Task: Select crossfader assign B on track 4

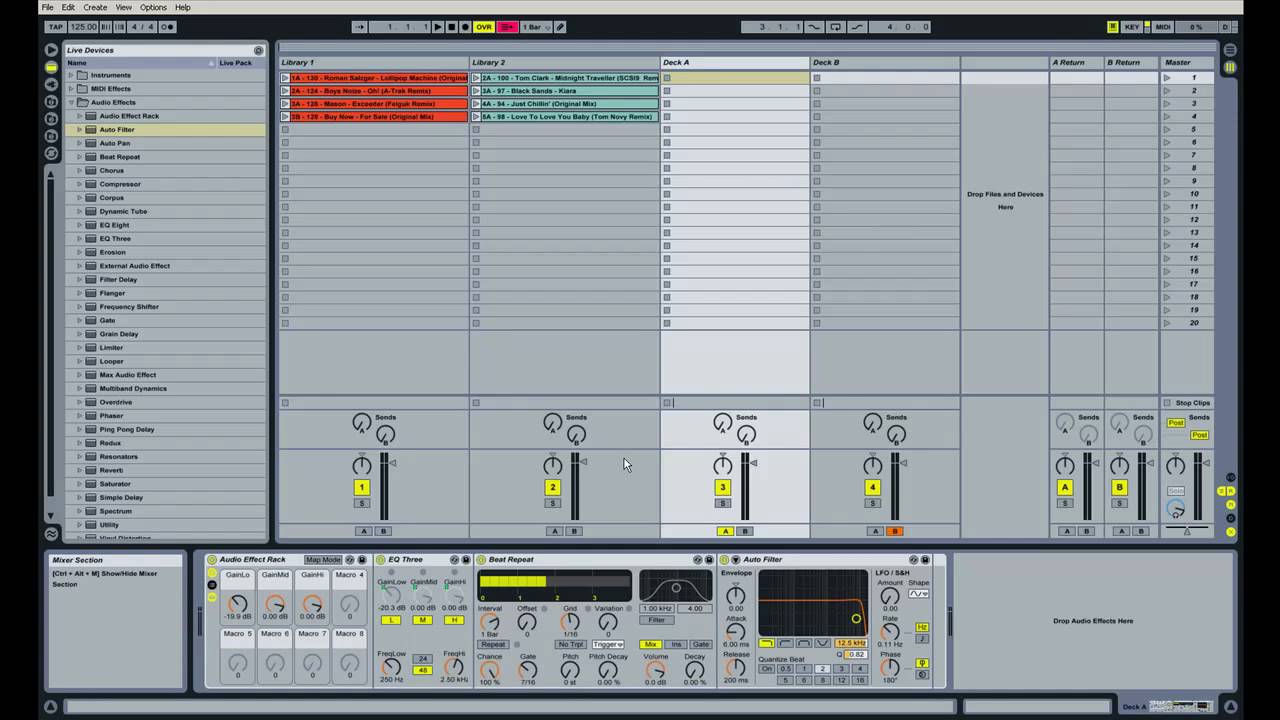Action: tap(894, 531)
